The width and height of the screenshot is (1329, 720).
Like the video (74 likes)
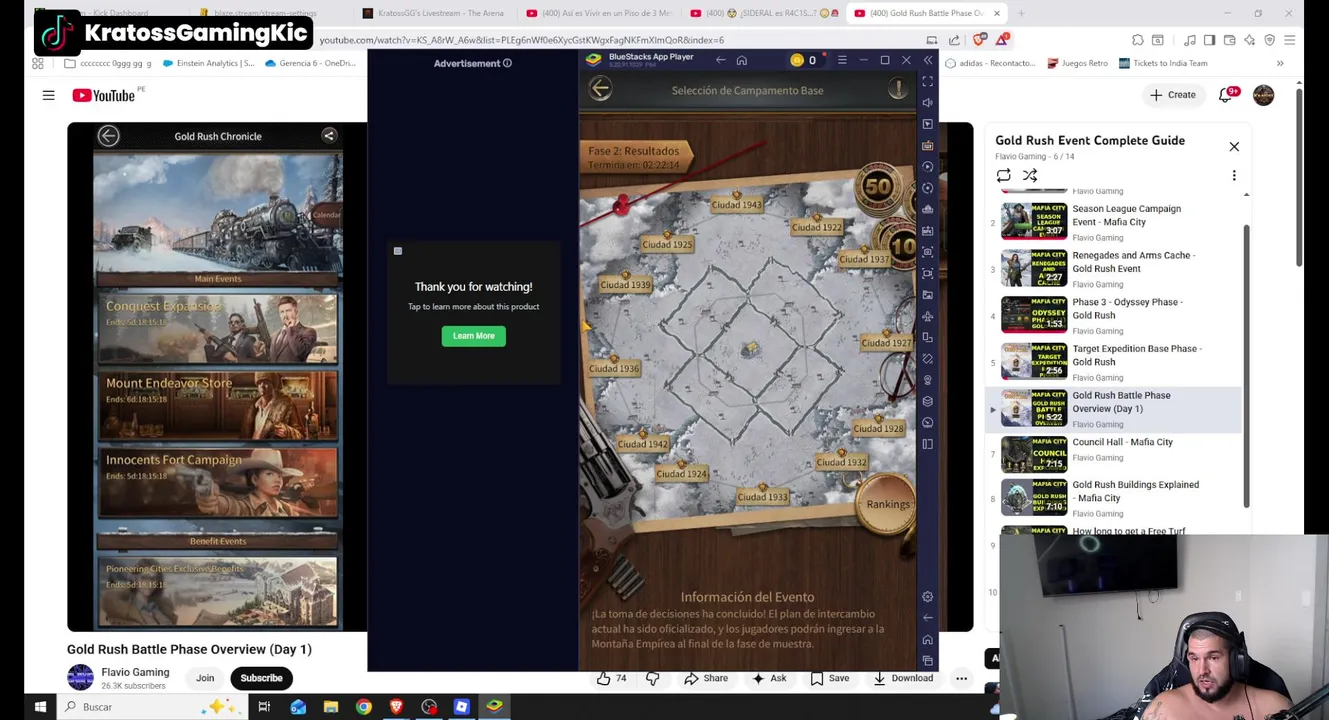[611, 679]
